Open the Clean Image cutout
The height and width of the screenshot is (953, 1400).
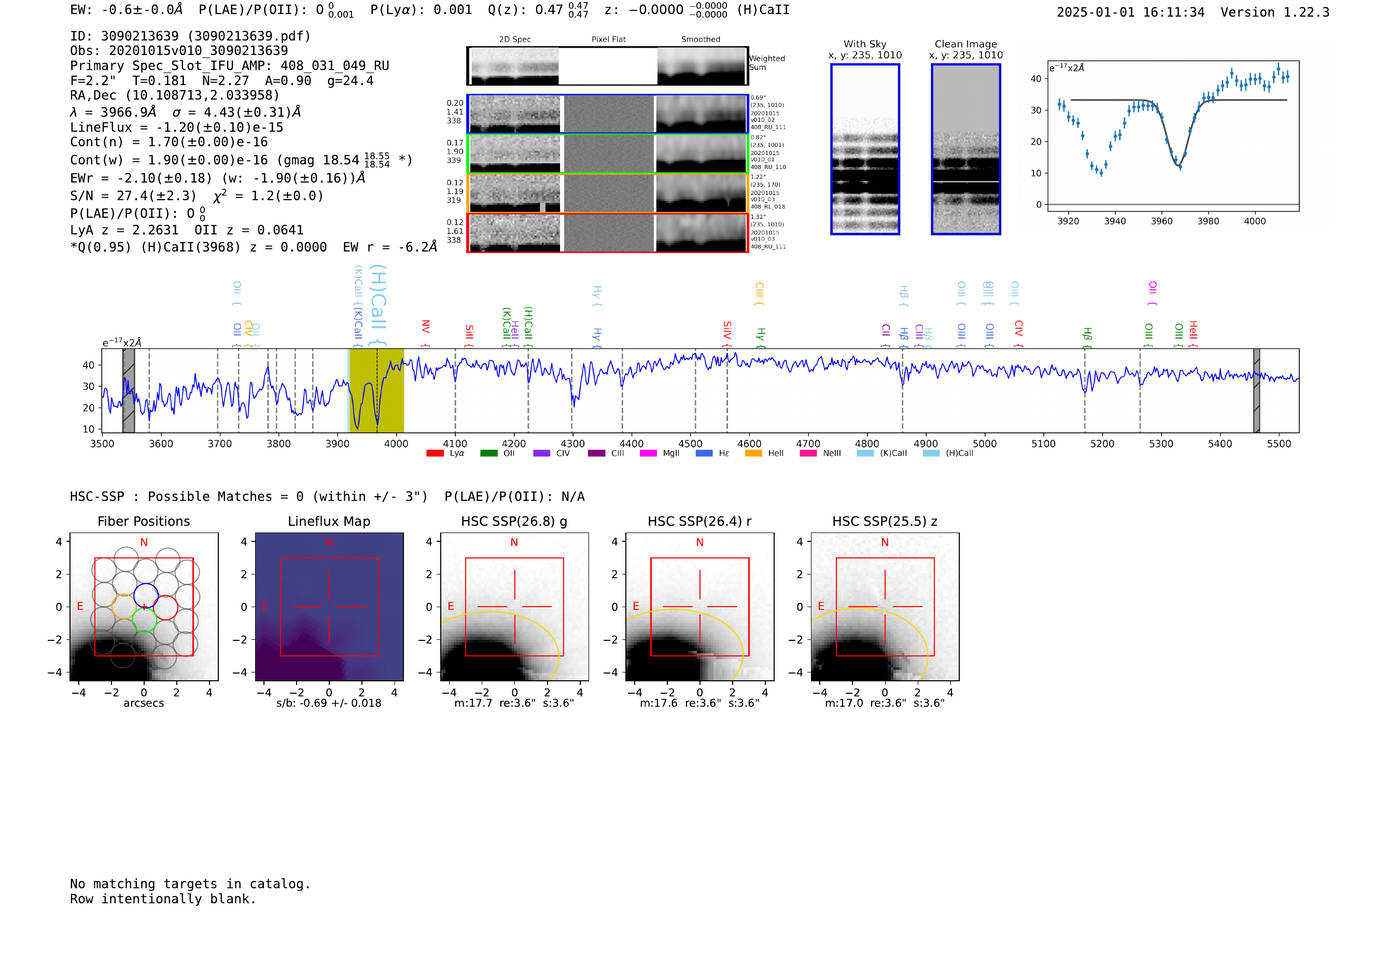click(x=966, y=149)
